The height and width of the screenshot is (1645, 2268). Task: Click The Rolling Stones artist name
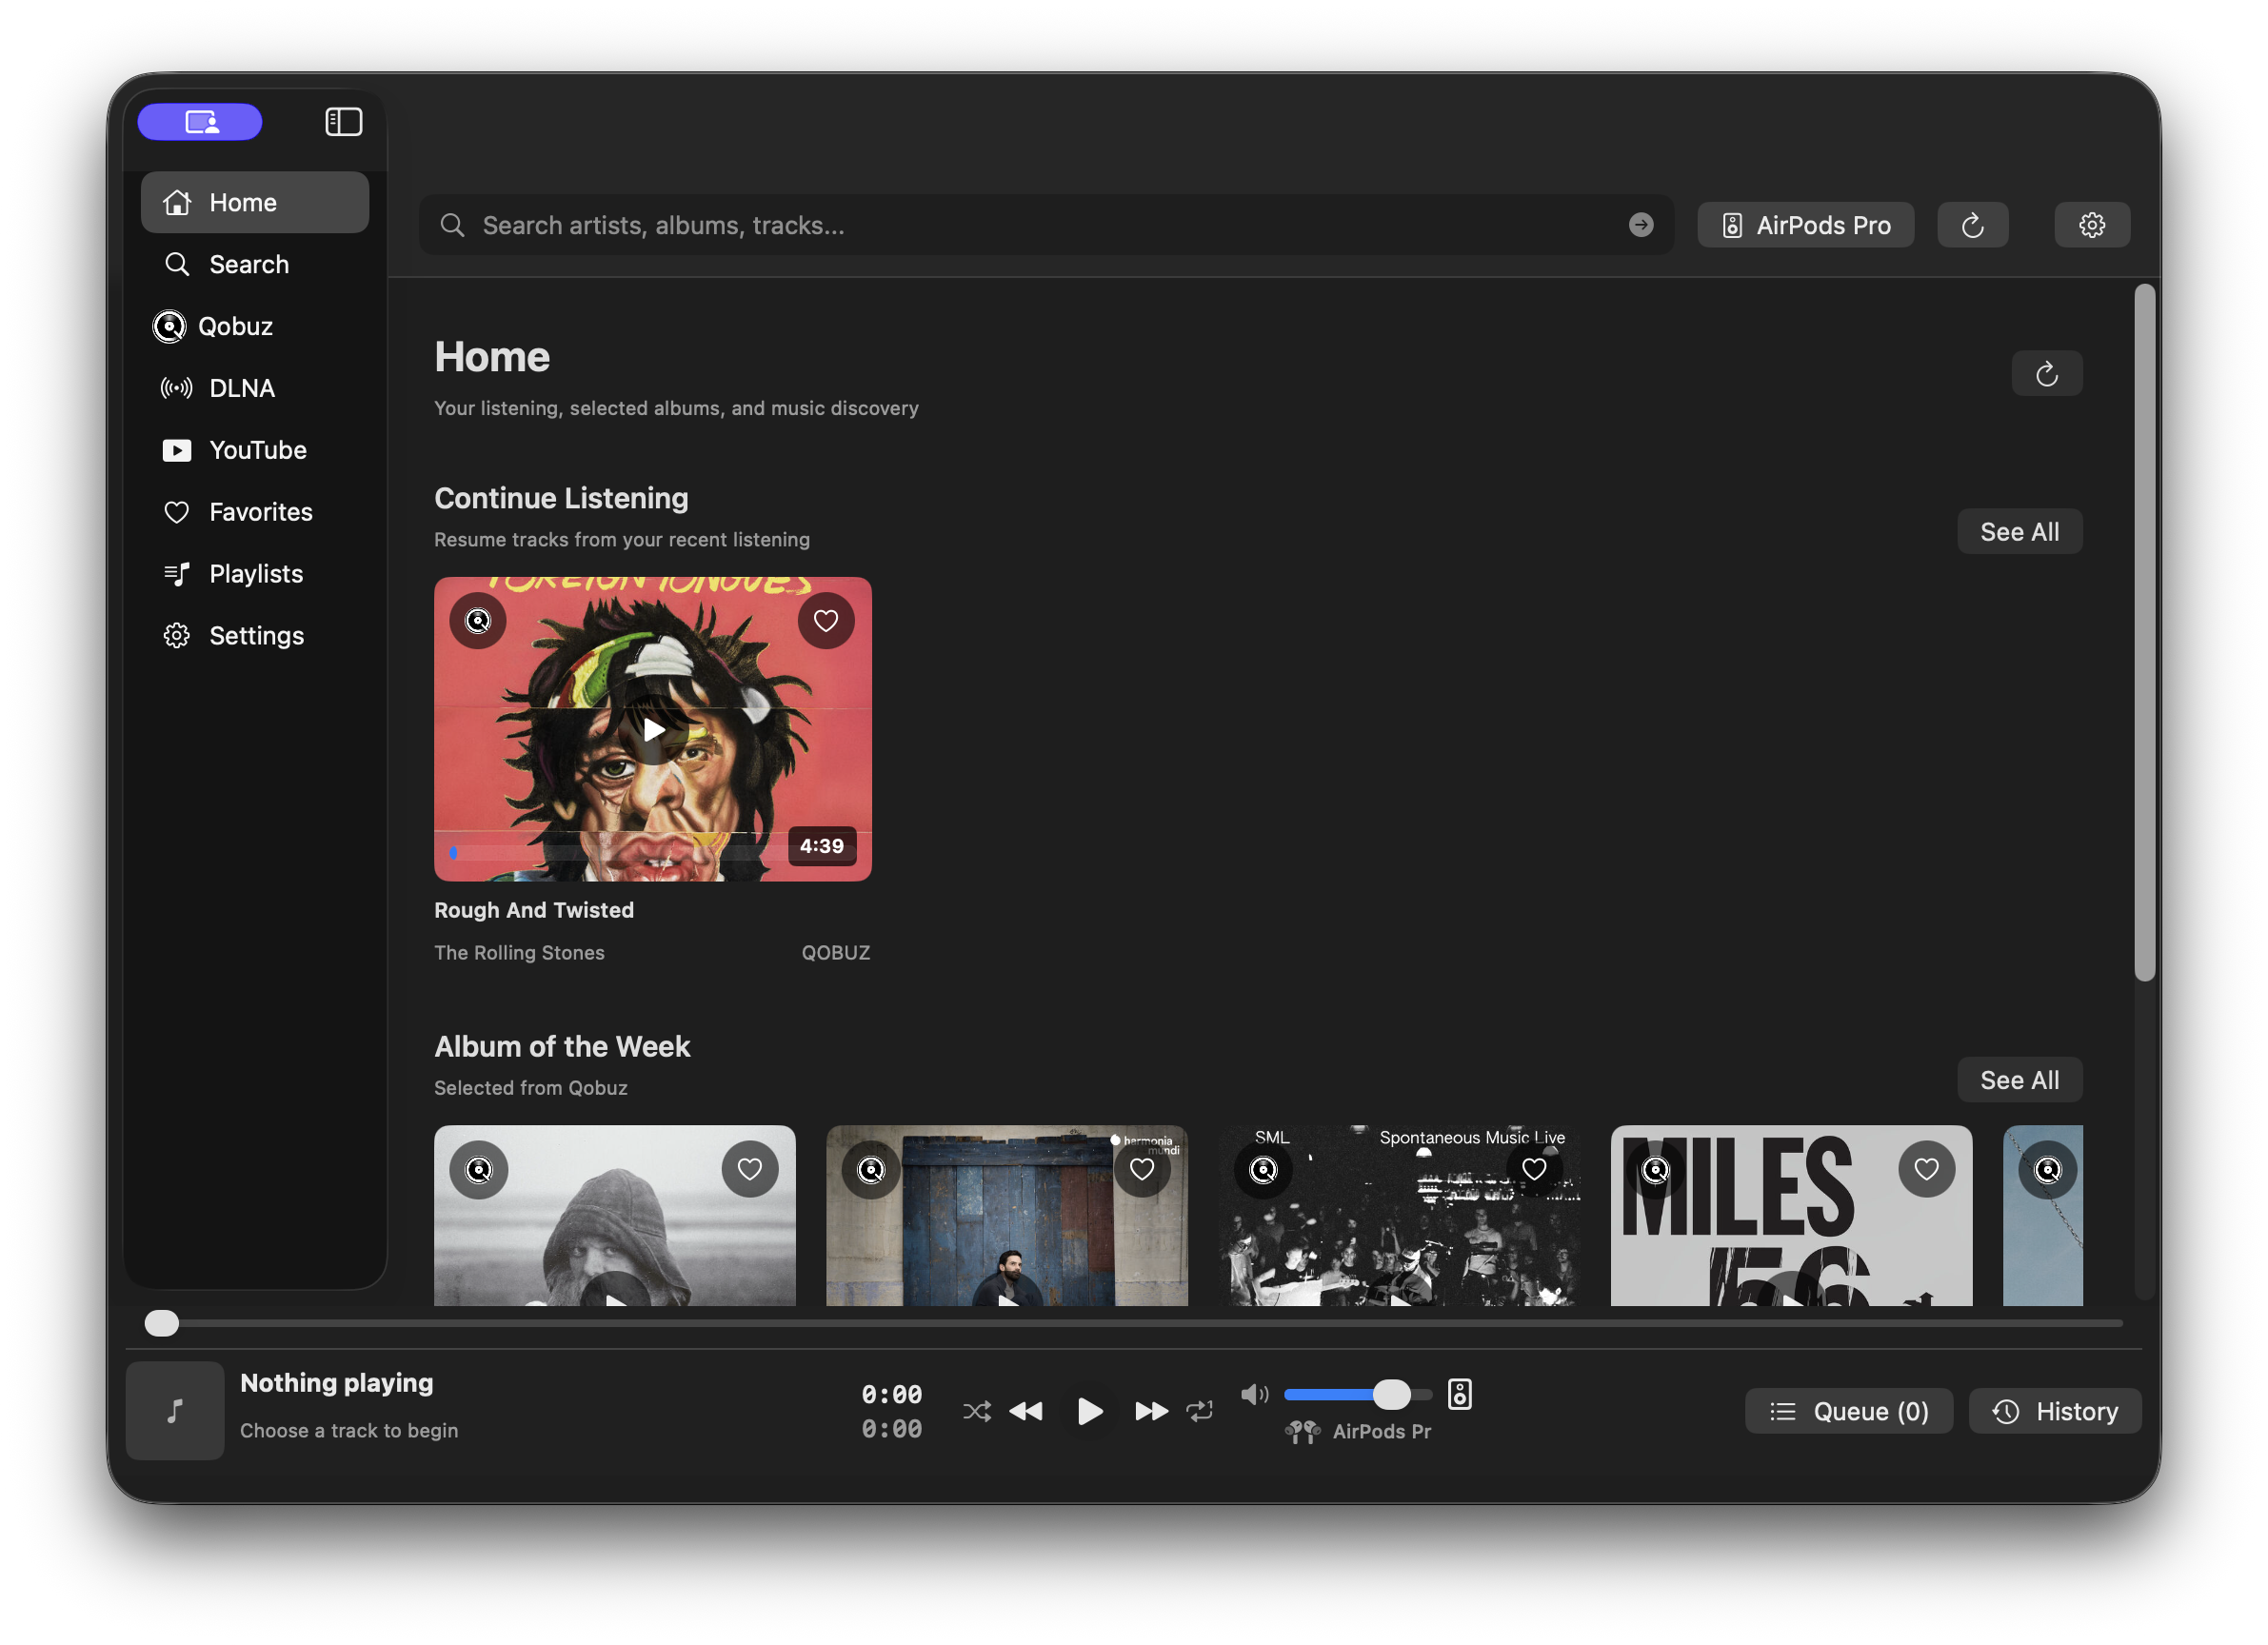click(519, 953)
